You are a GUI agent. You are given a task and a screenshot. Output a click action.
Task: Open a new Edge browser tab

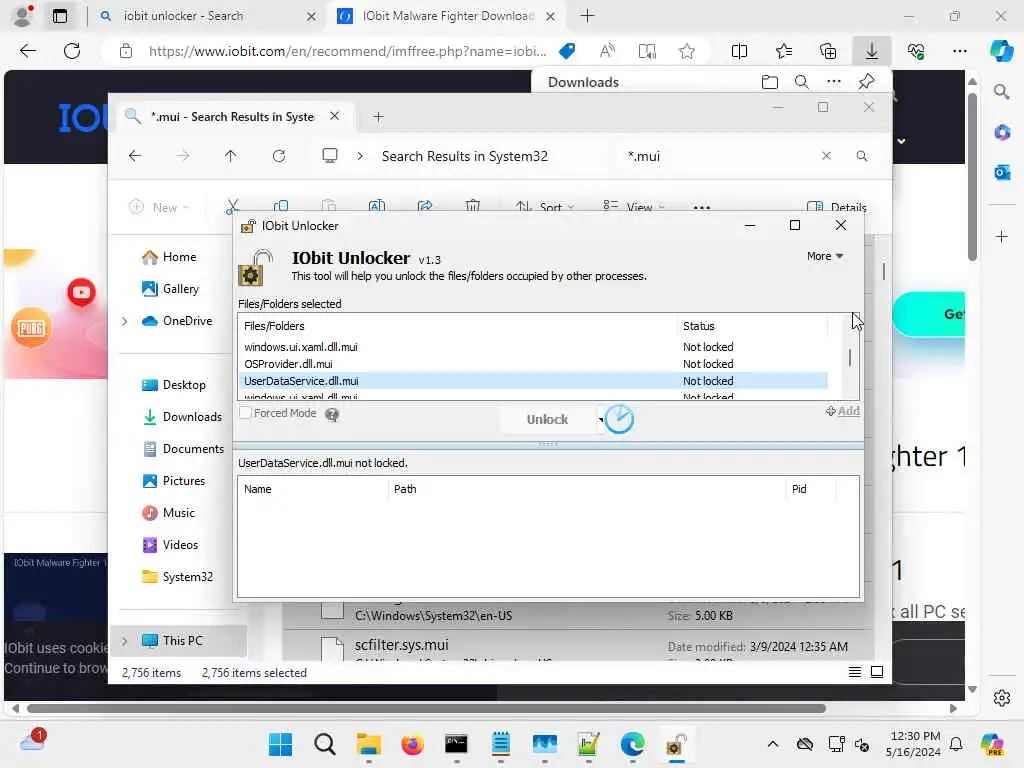[588, 16]
